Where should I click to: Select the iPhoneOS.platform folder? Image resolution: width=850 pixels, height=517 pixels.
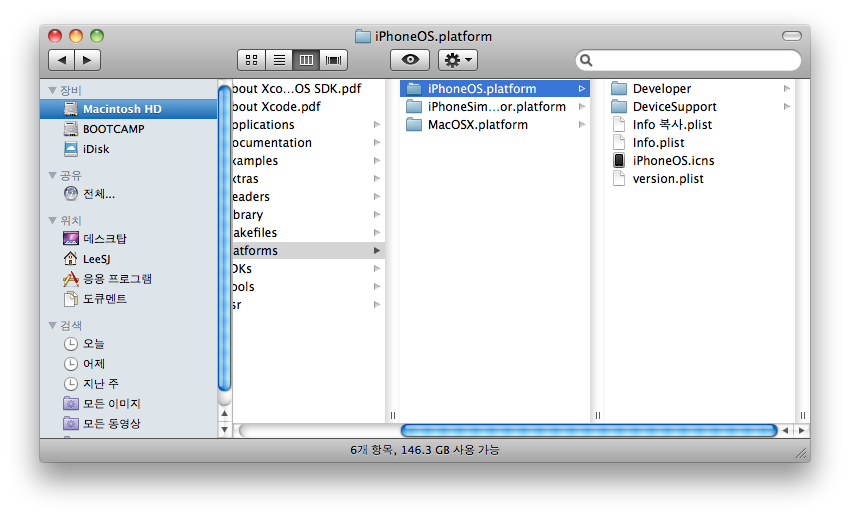click(x=494, y=88)
